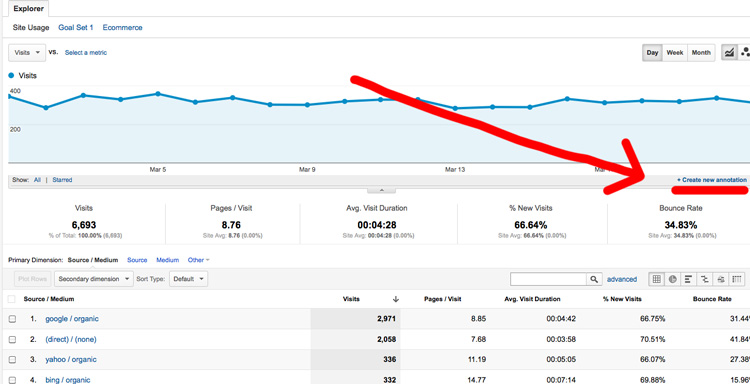The height and width of the screenshot is (384, 750).
Task: Click Create new annotation link
Action: (712, 180)
